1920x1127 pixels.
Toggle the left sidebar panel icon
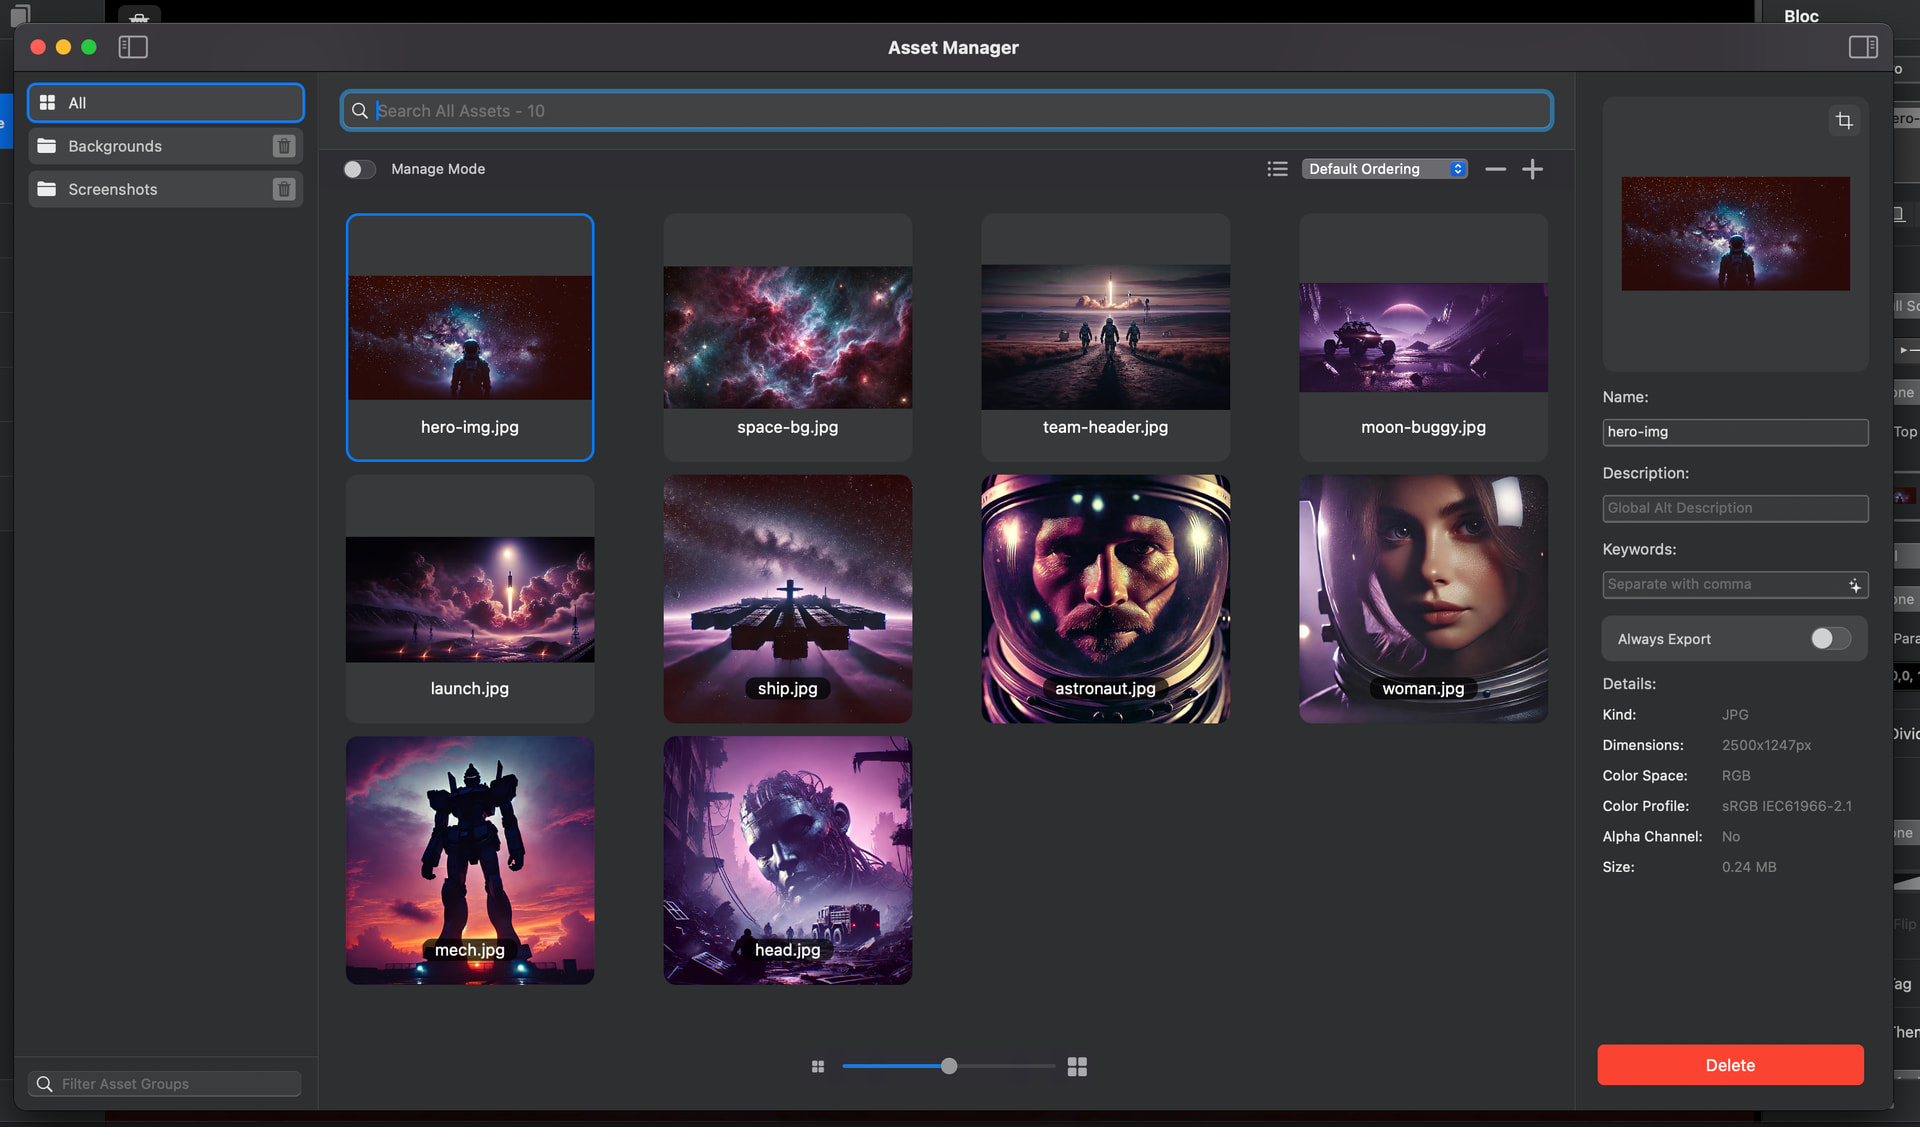[133, 47]
